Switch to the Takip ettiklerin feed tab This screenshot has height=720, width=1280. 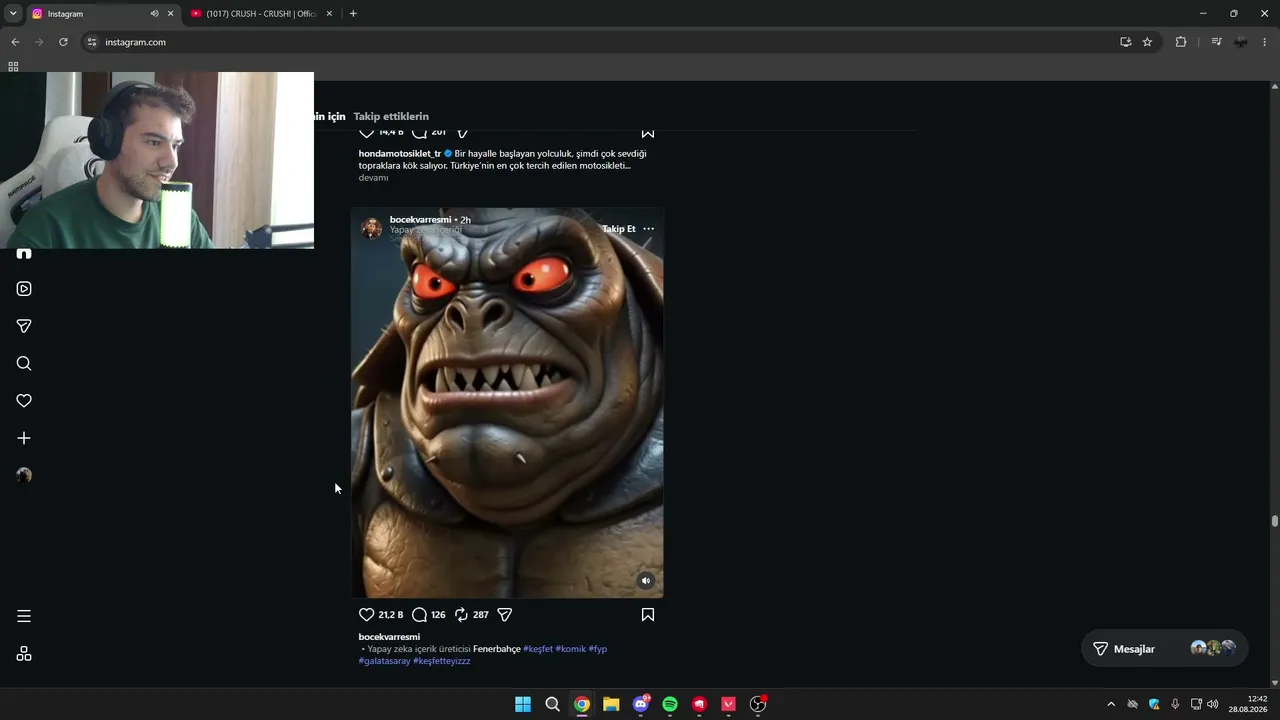coord(391,116)
